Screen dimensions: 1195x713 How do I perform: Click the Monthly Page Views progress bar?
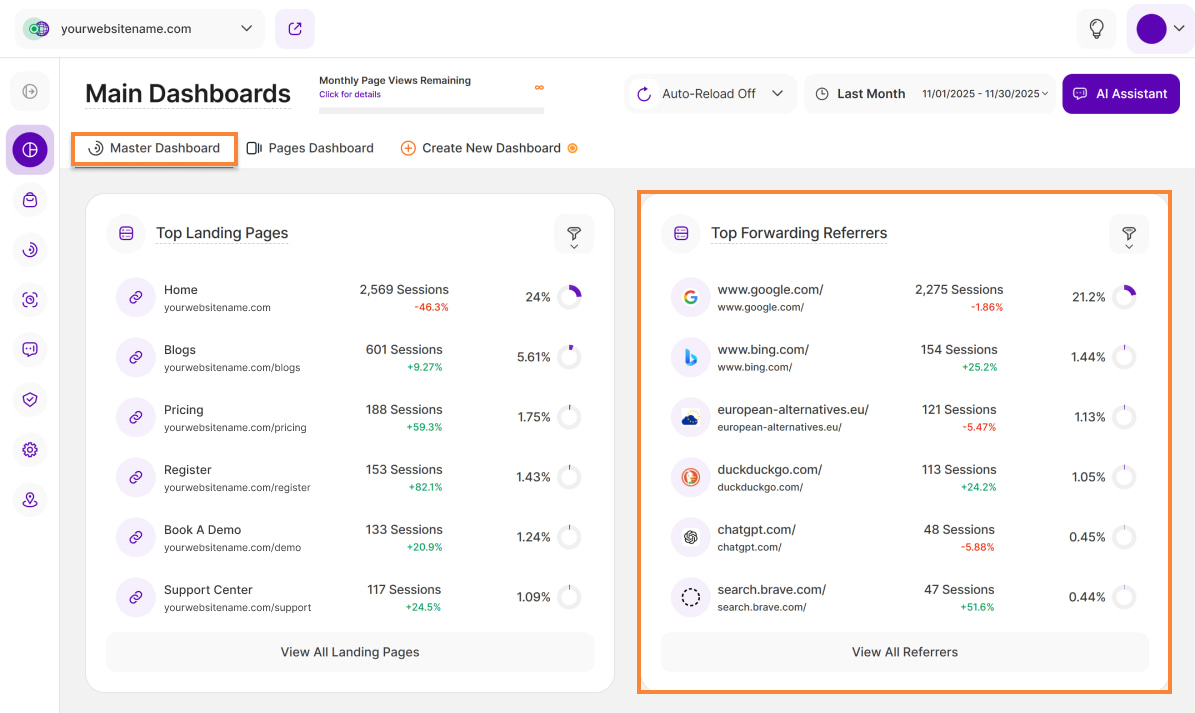[x=431, y=110]
